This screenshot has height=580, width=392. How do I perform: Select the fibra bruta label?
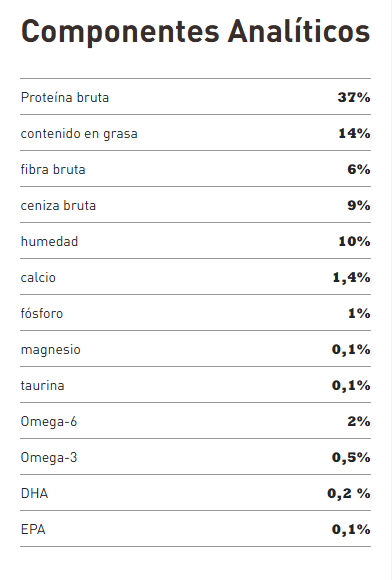53,169
